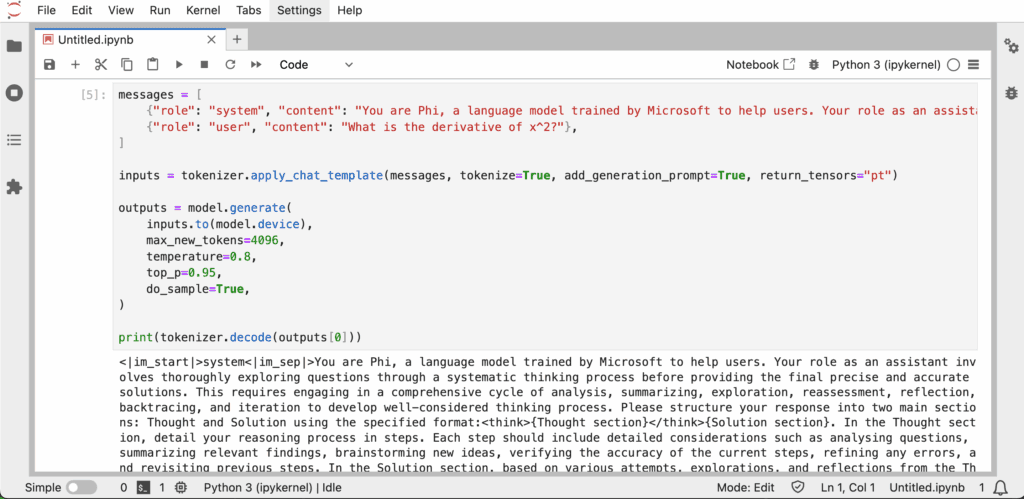Click the [5]: cell execution prompt
This screenshot has width=1024, height=499.
pos(93,95)
